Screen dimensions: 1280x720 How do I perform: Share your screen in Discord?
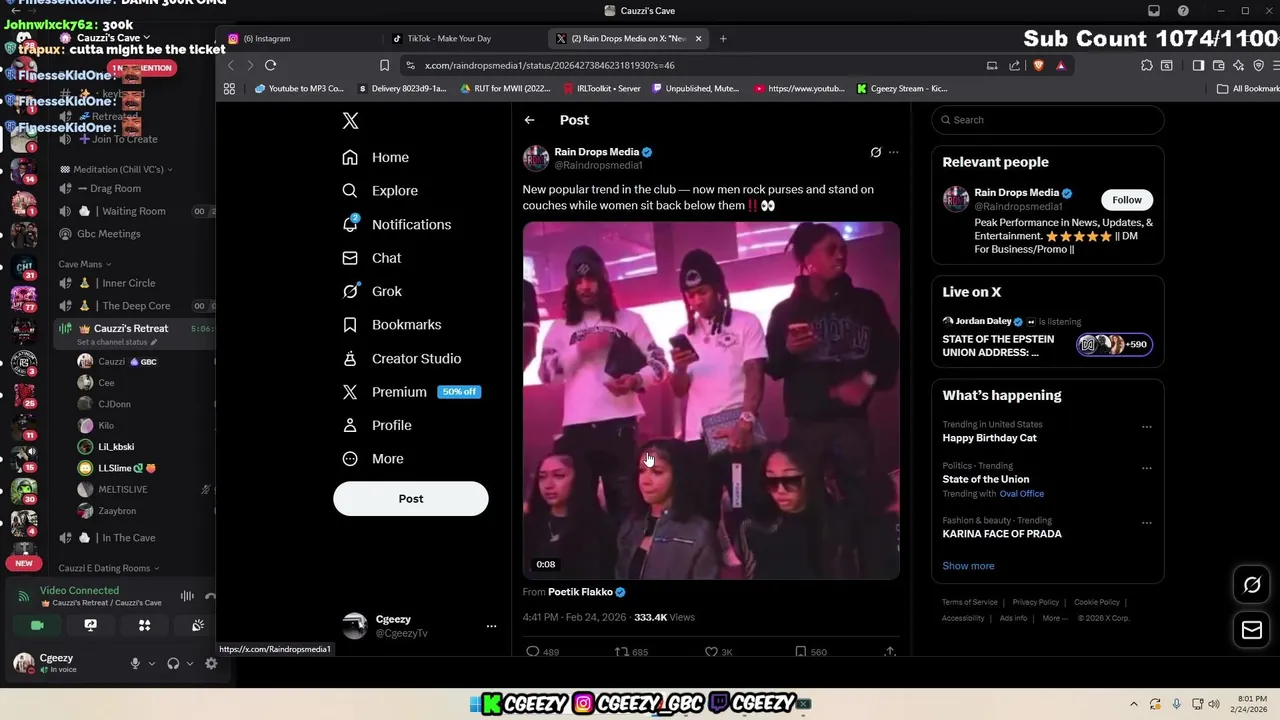(x=91, y=625)
